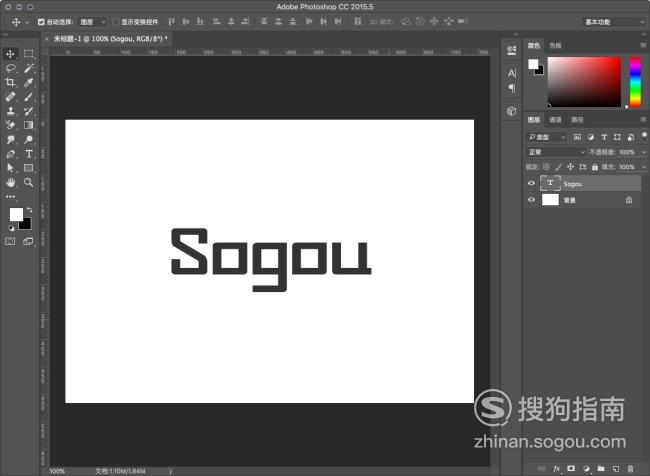The image size is (650, 476).
Task: Select the Path Selection arrow tool
Action: (x=10, y=168)
